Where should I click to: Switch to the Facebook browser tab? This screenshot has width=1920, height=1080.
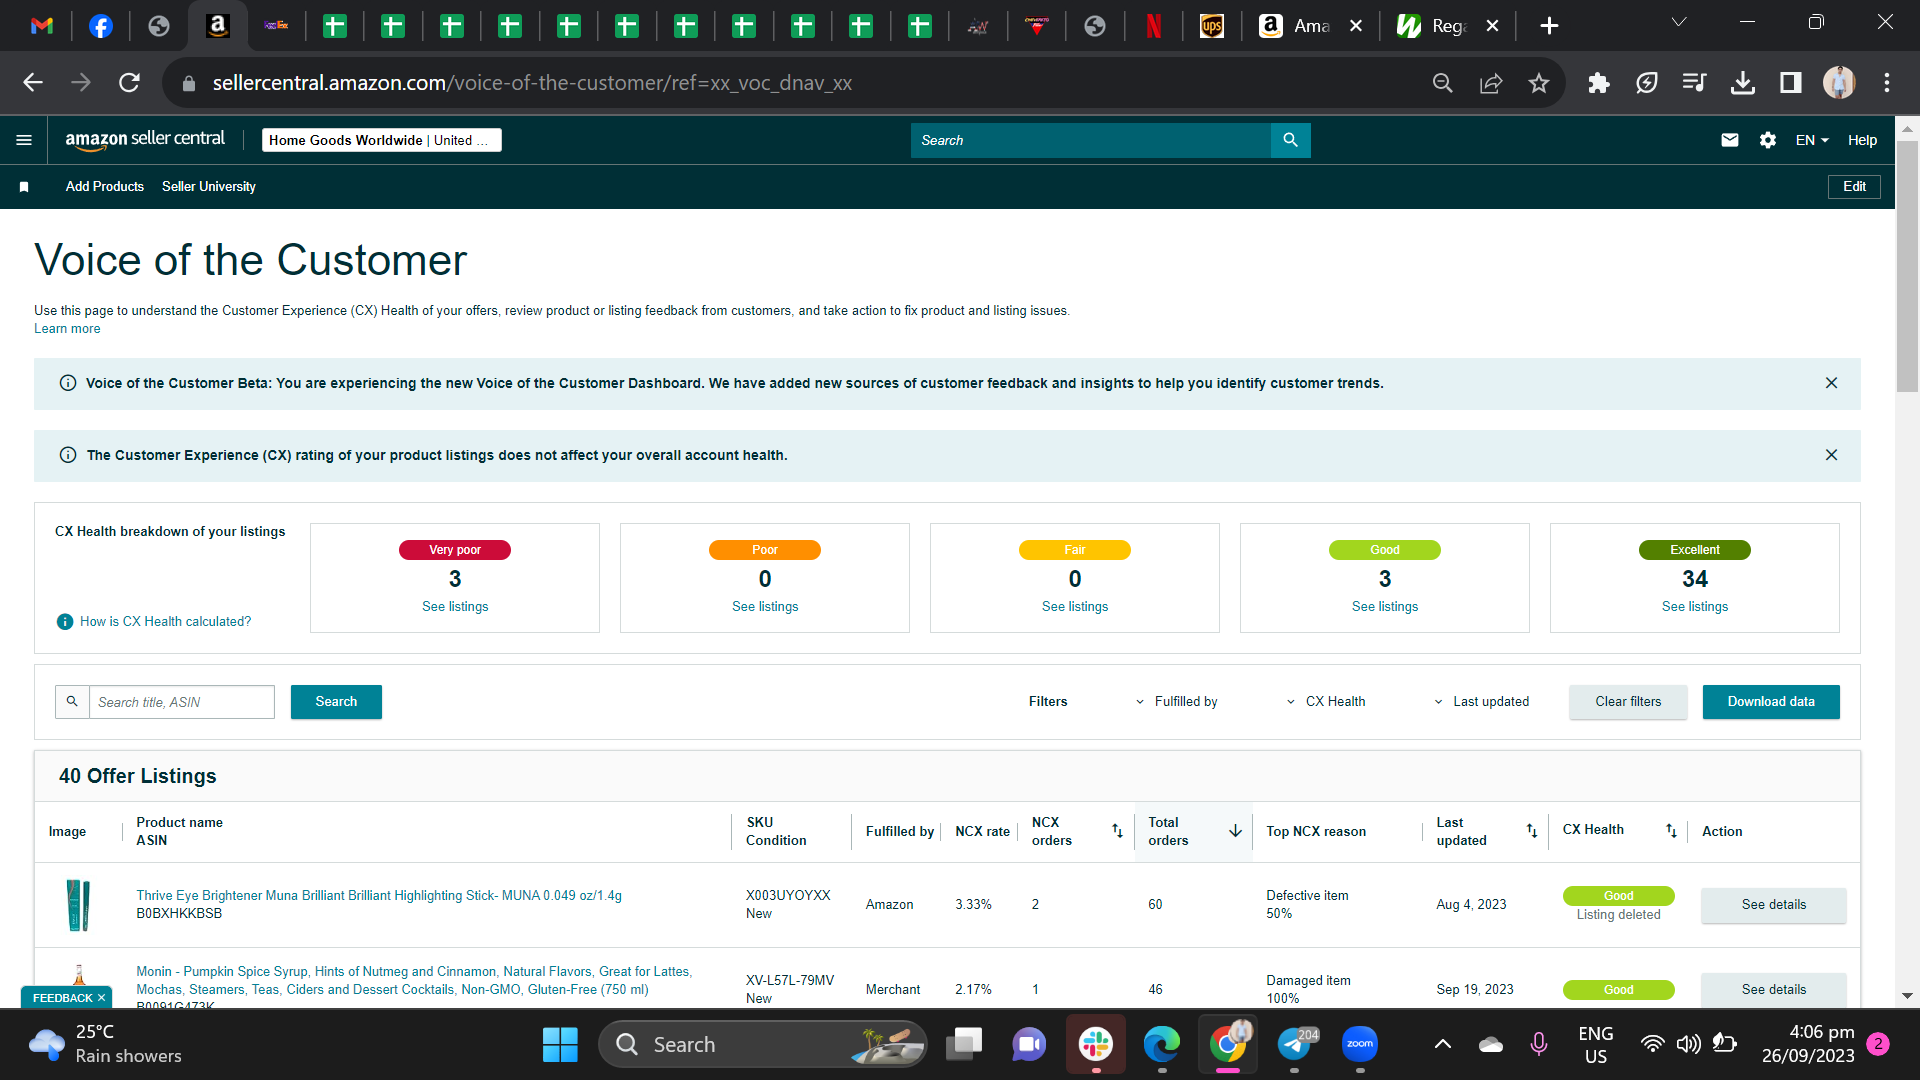tap(101, 26)
